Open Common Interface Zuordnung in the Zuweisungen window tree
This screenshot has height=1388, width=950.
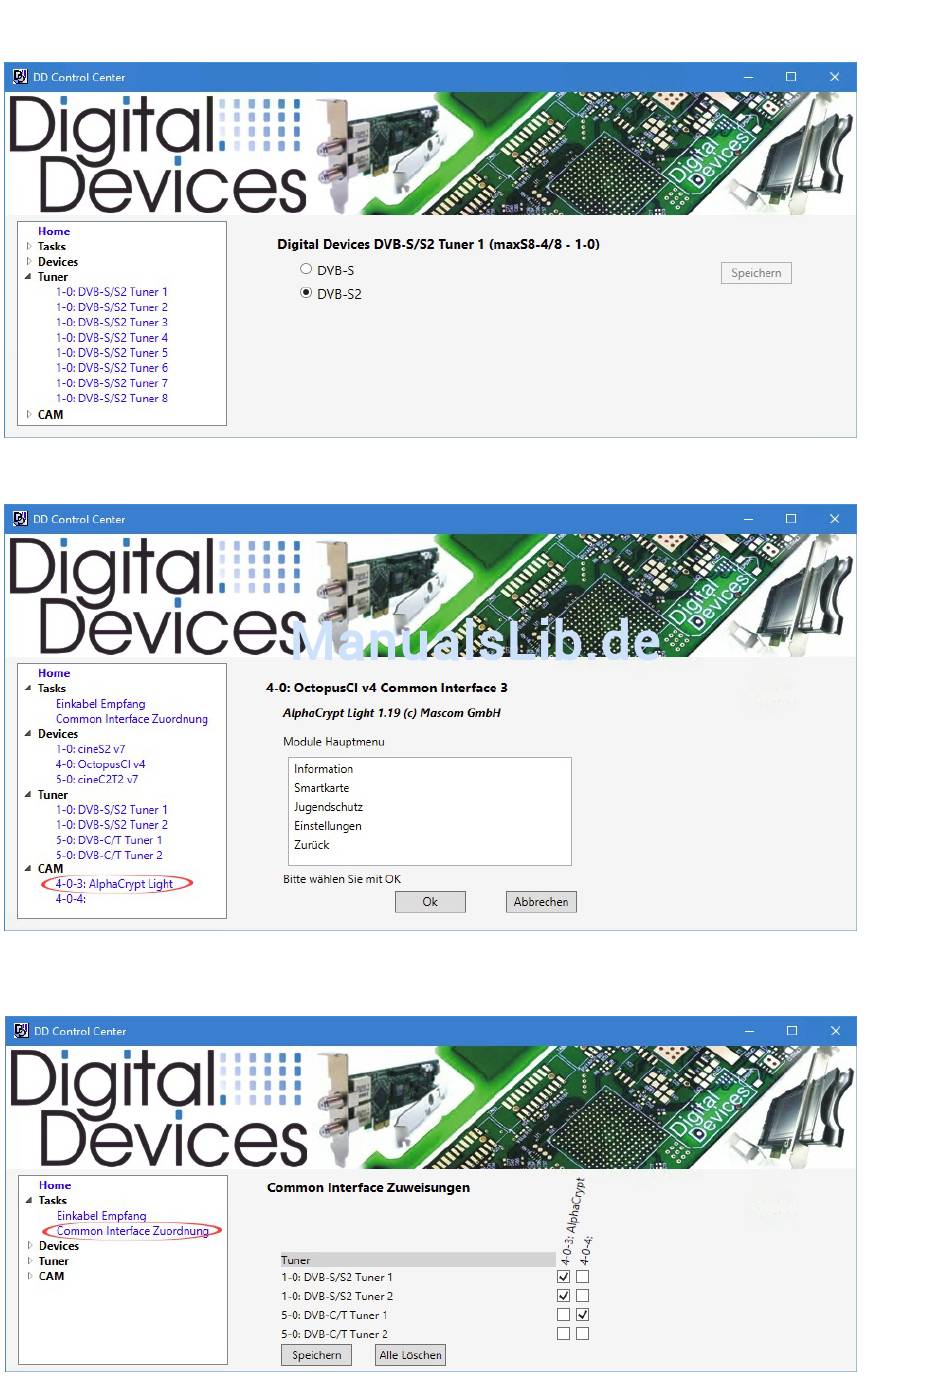click(x=133, y=1231)
